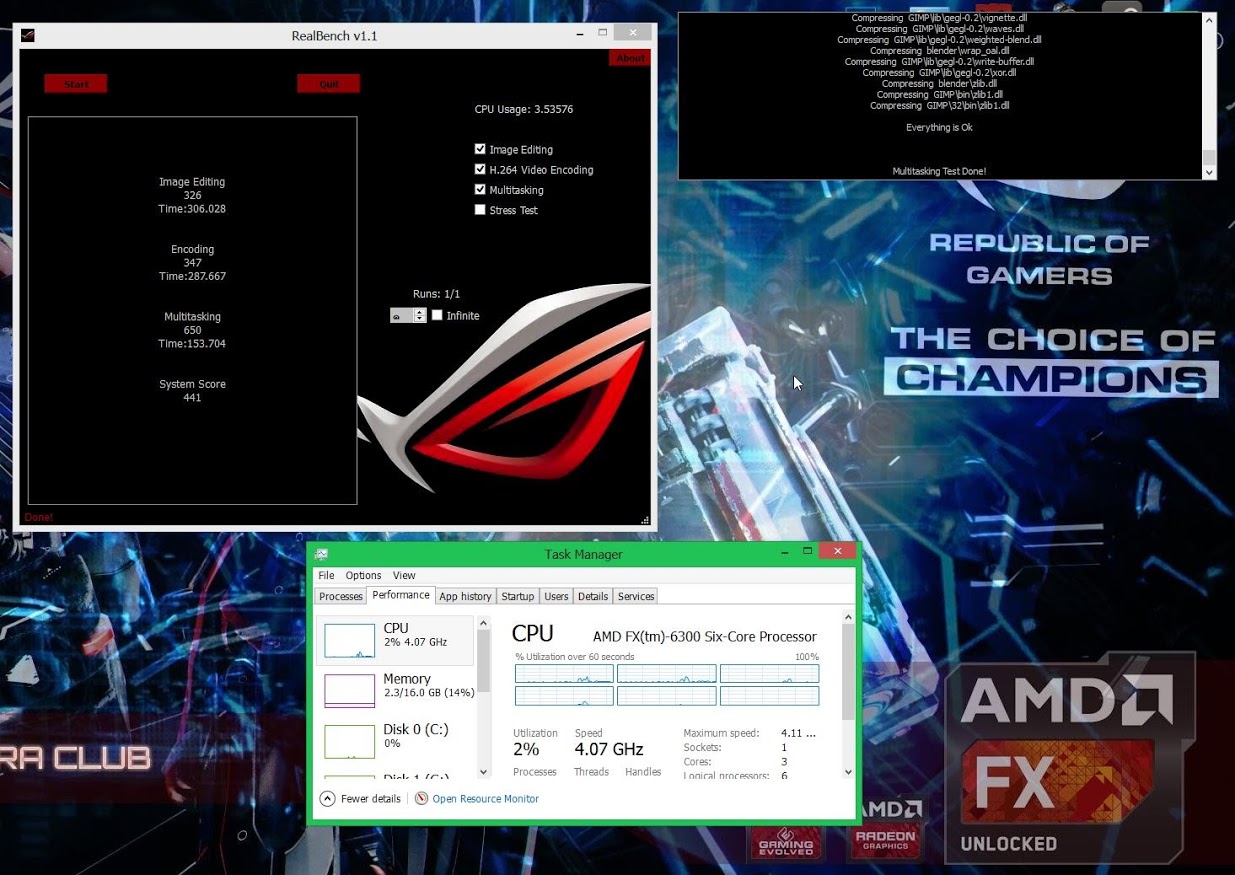Click the CPU details pane scroll-up arrow
1235x875 pixels.
(x=849, y=618)
